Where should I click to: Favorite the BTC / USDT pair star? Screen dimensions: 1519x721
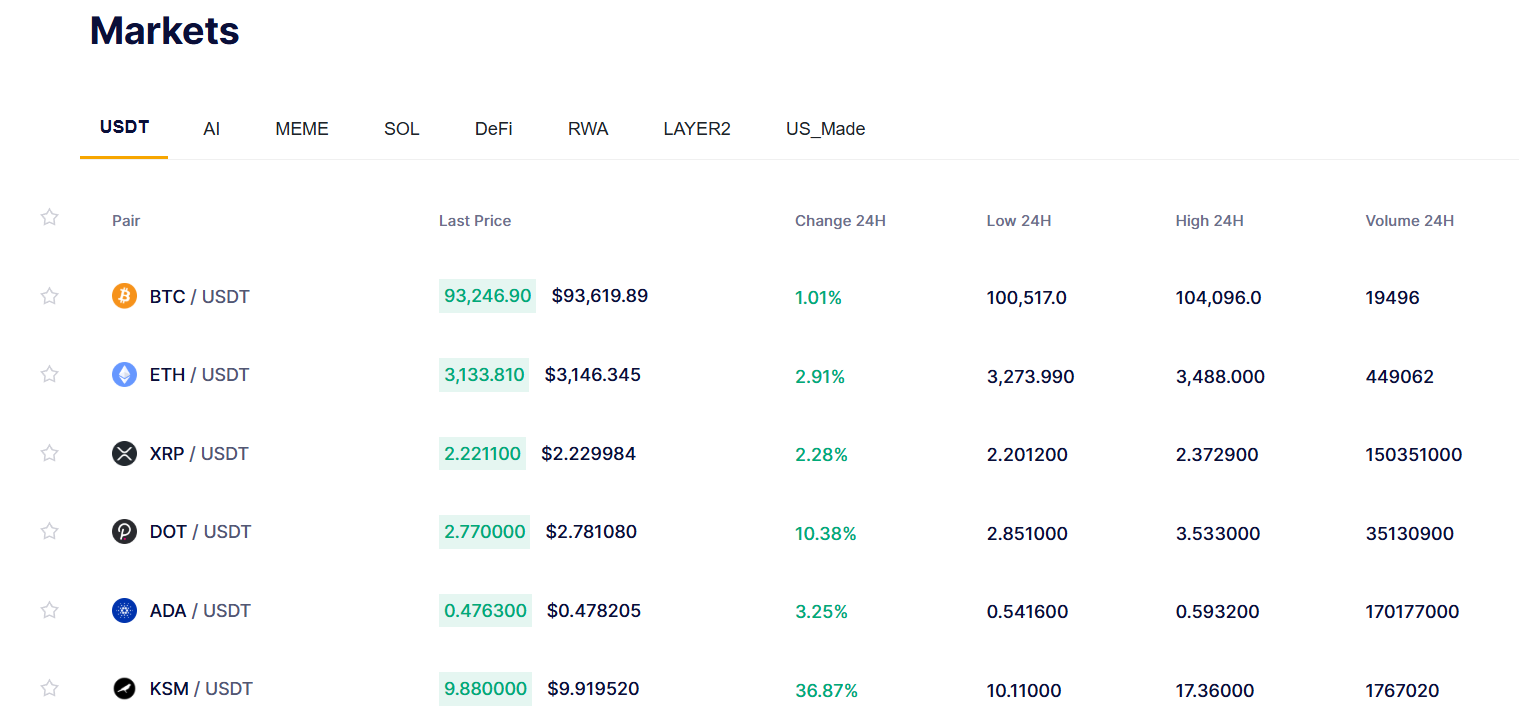click(x=49, y=296)
